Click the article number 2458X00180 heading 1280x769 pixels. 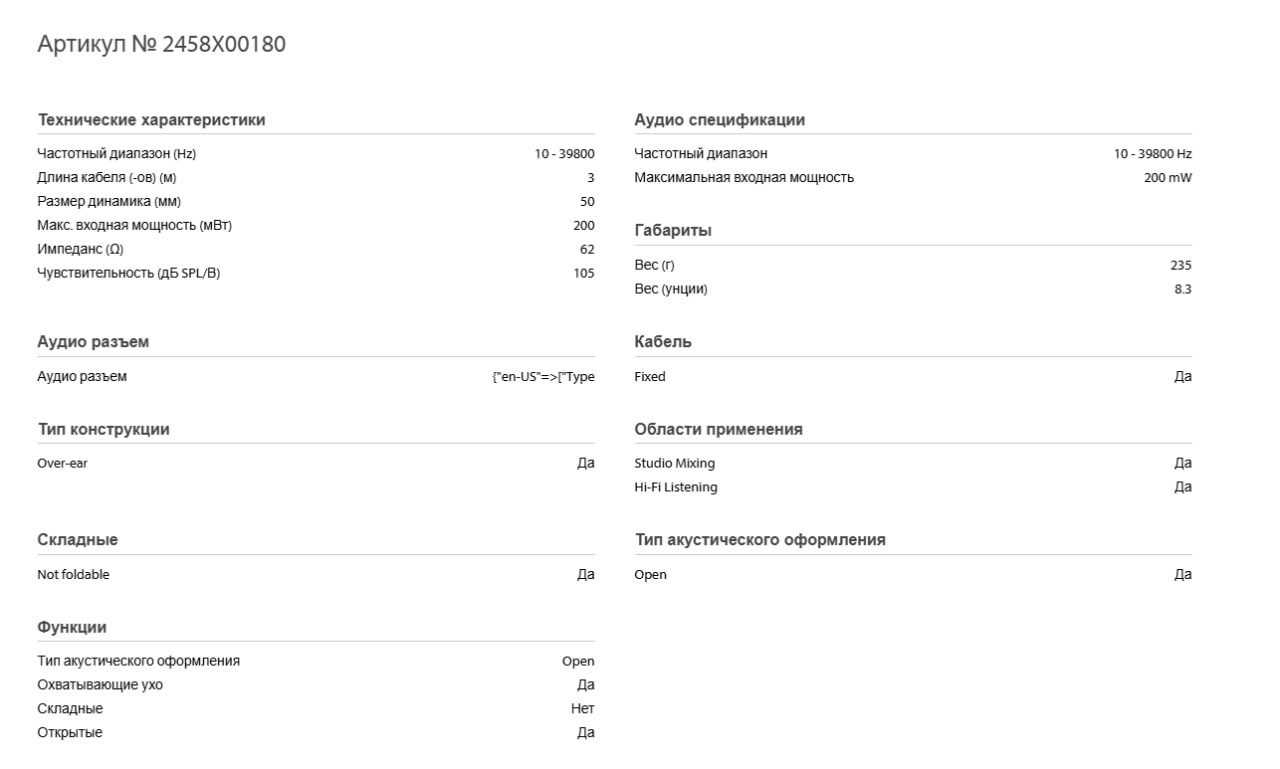(161, 44)
